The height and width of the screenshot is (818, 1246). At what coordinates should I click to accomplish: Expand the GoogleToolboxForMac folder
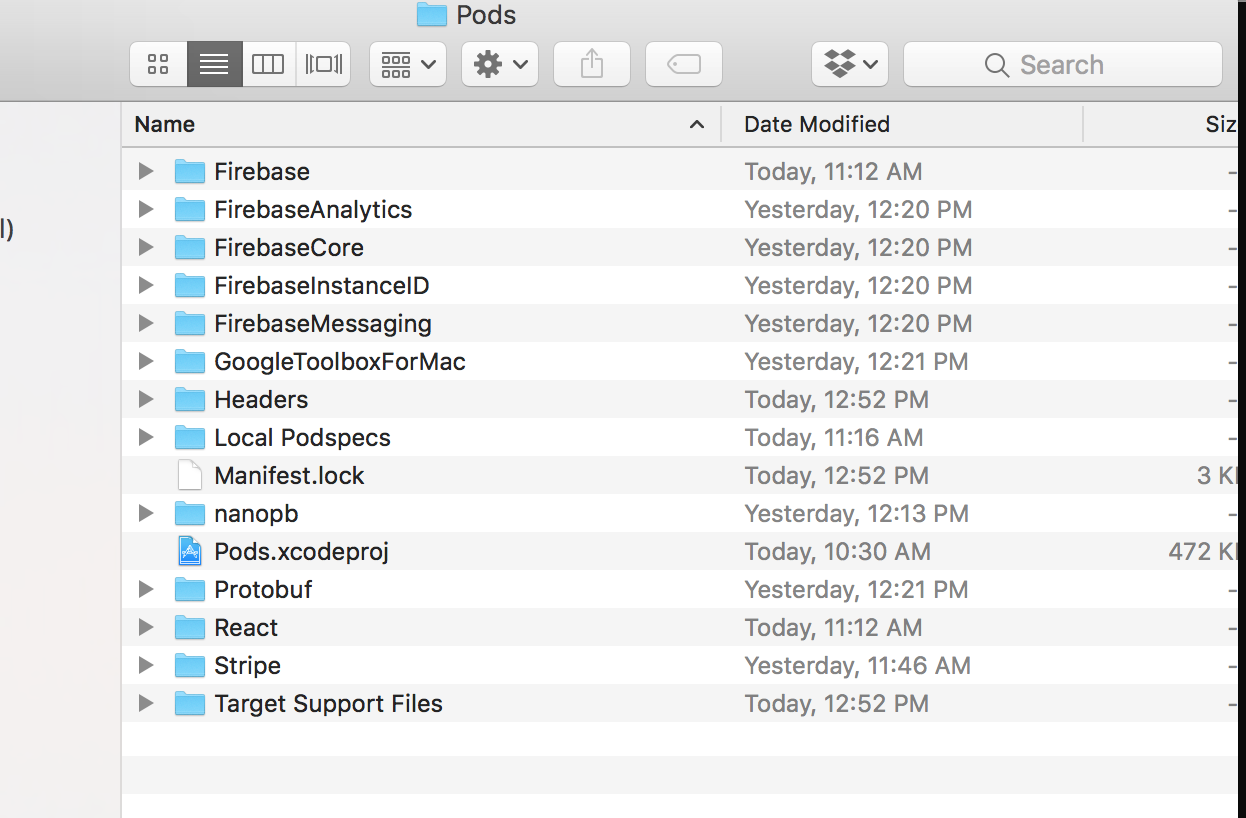pos(146,361)
